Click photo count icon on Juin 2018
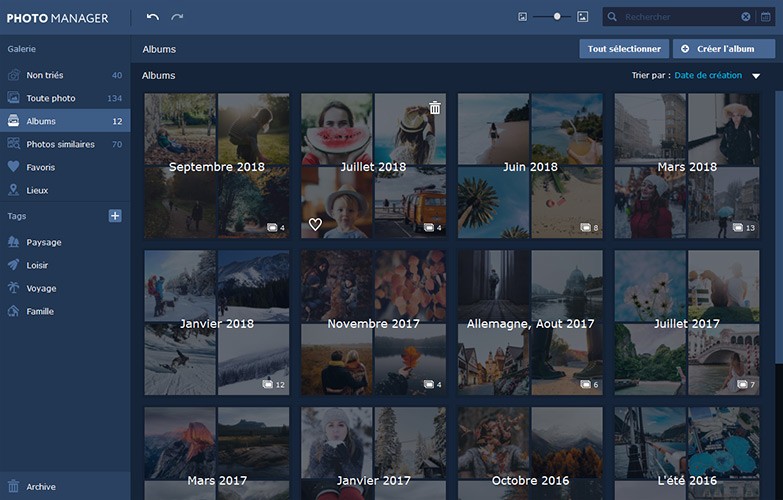Image resolution: width=783 pixels, height=500 pixels. [585, 228]
